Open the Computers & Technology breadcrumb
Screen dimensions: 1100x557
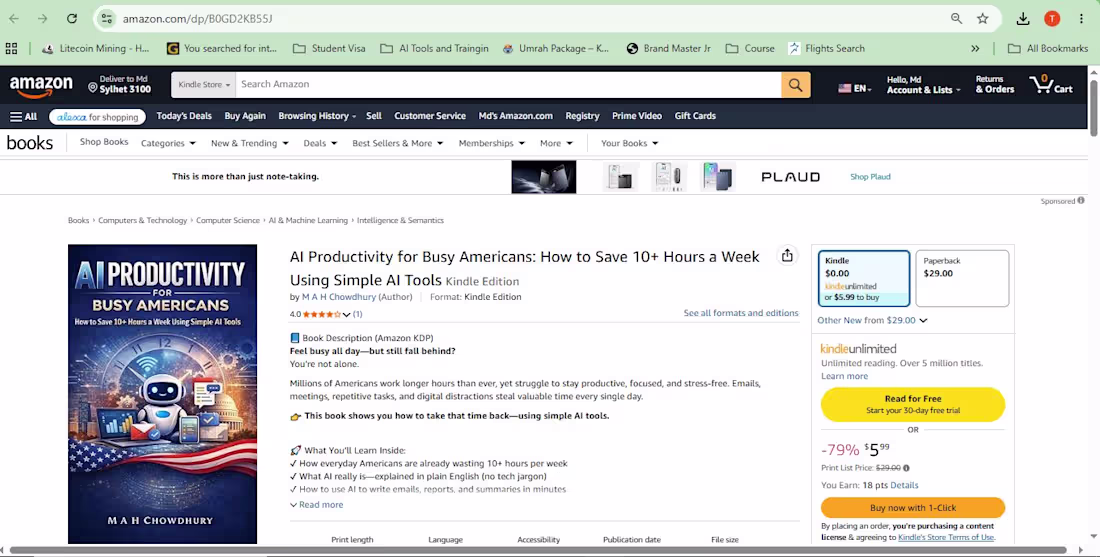click(x=142, y=220)
